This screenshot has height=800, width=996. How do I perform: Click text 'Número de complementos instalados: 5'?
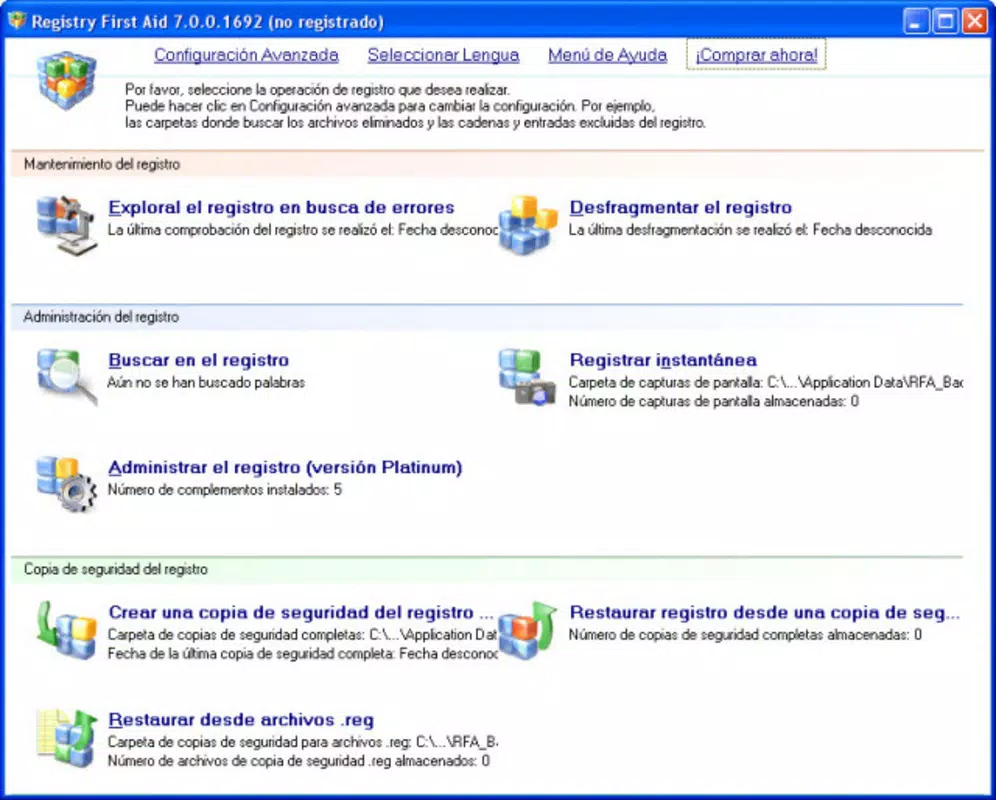click(225, 490)
